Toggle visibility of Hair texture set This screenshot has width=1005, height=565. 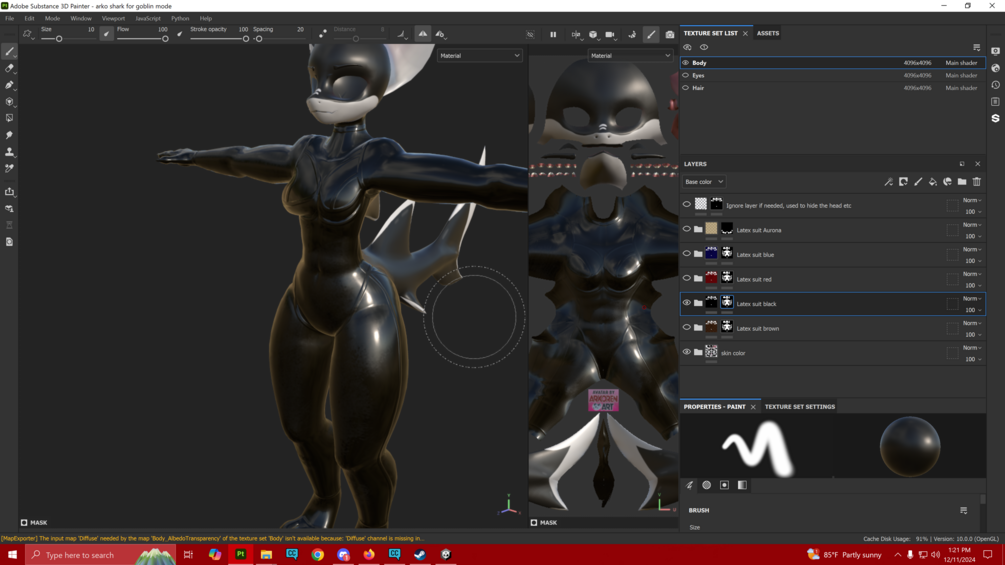click(686, 88)
